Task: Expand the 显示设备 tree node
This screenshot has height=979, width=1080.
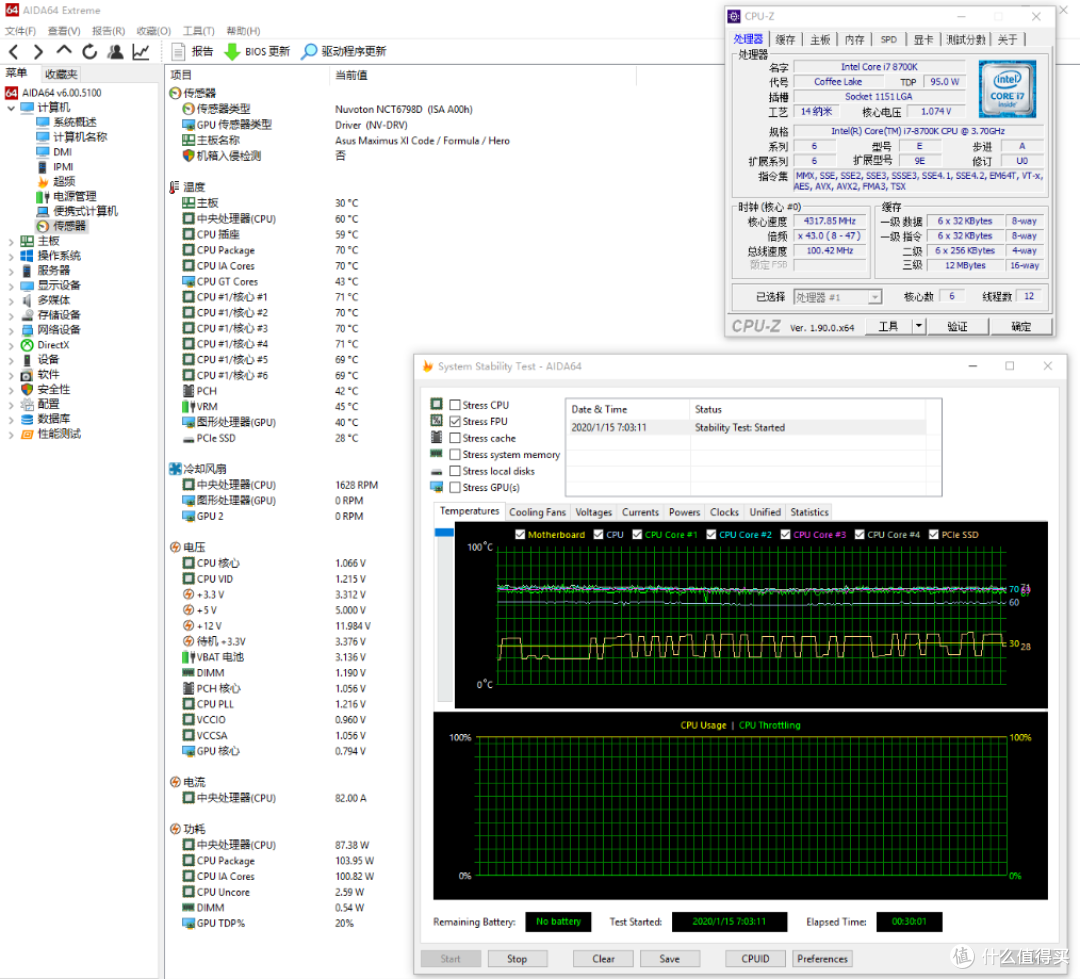Action: point(11,286)
